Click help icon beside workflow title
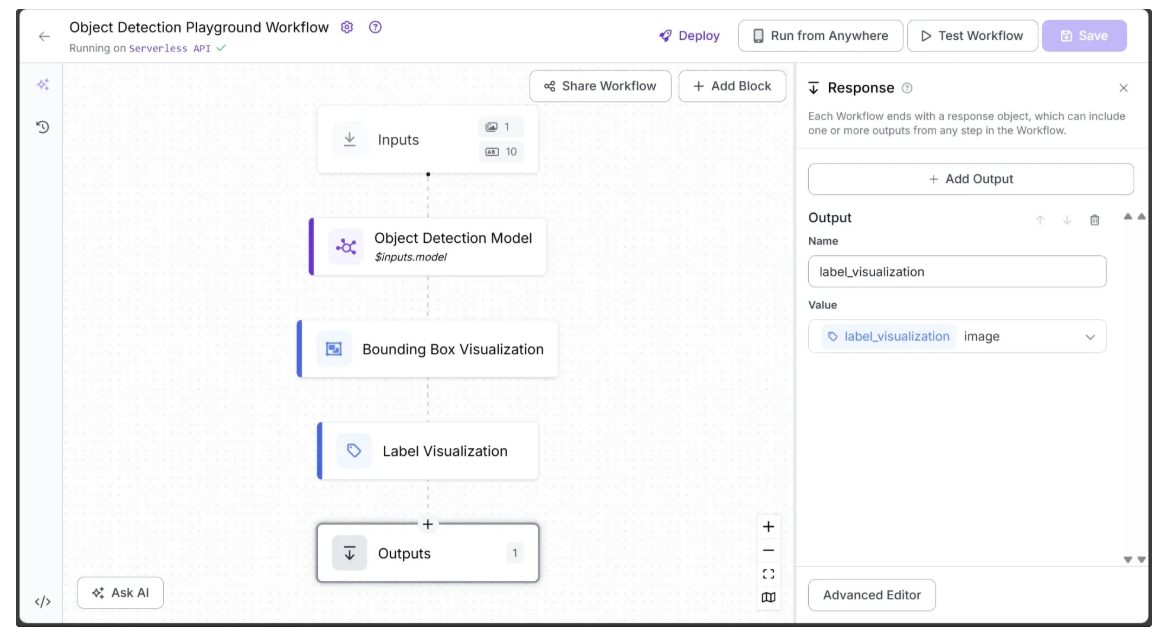Viewport: 1164px width, 636px height. click(x=375, y=27)
